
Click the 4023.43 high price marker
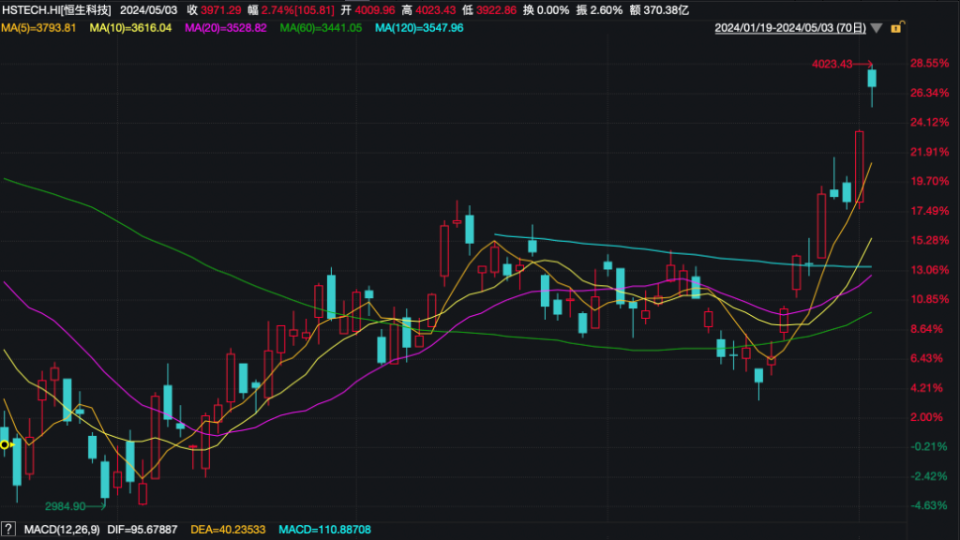[832, 64]
